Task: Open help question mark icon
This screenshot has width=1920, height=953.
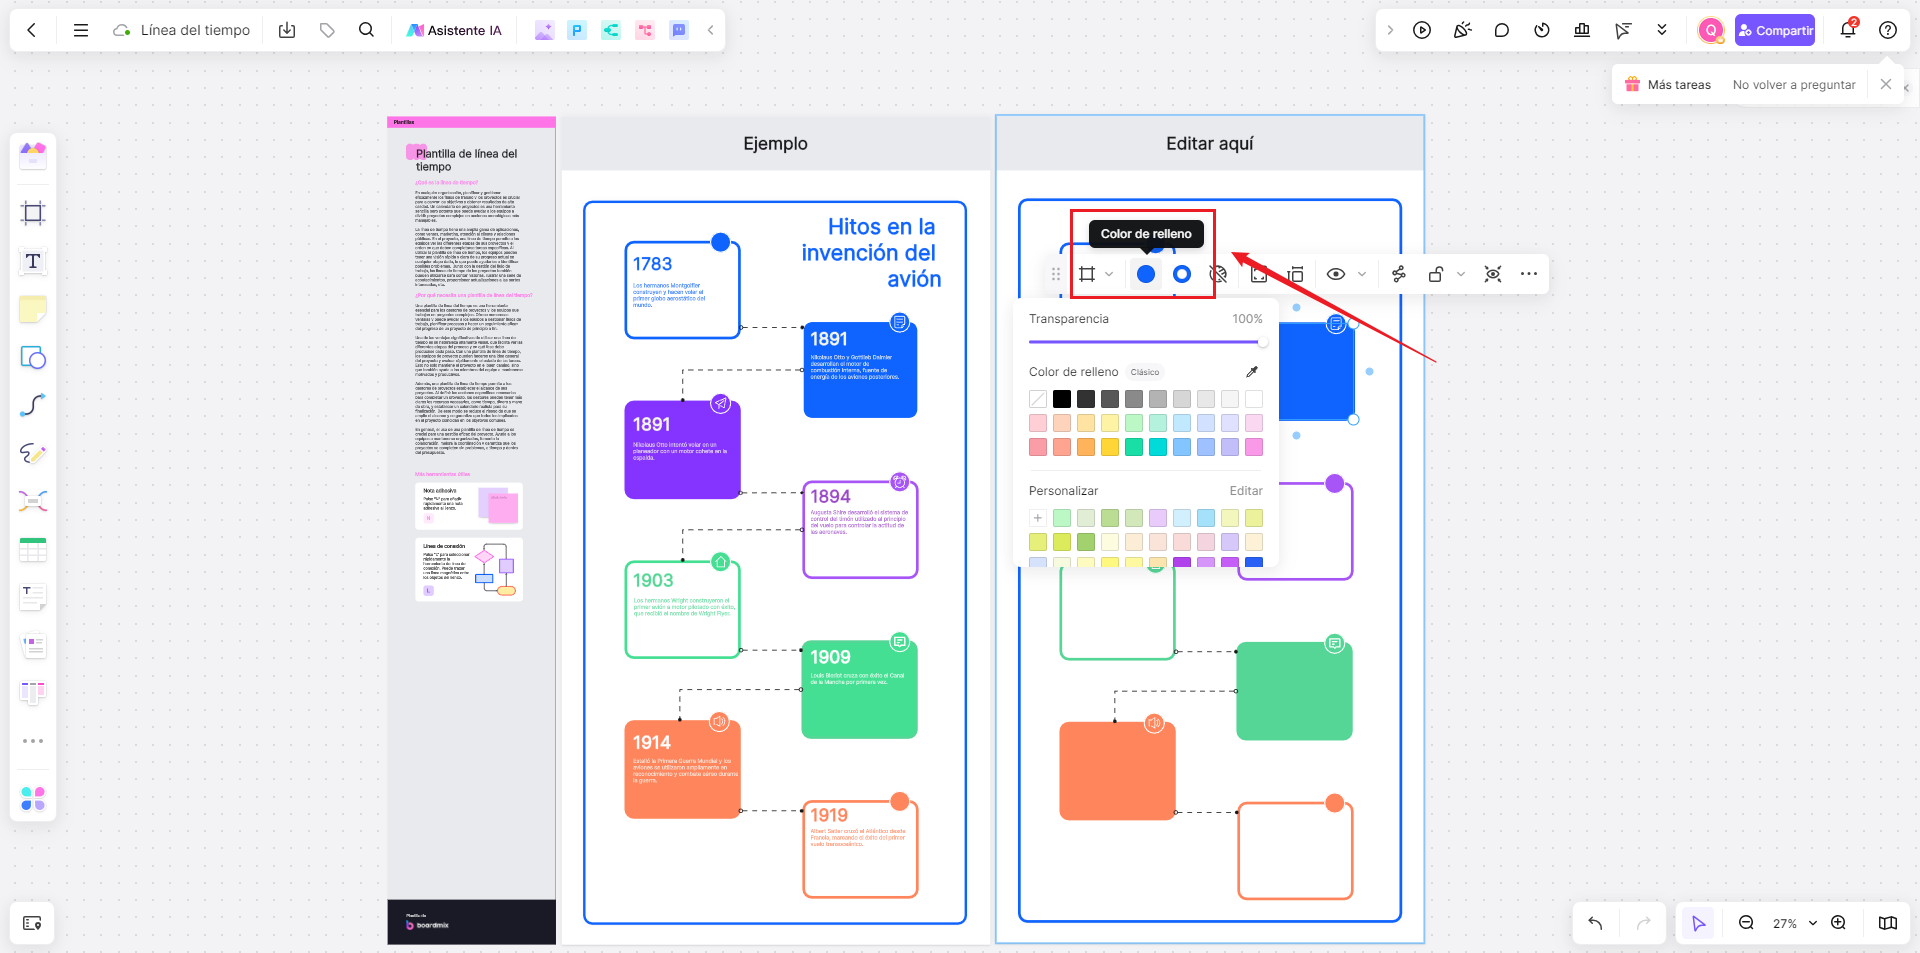Action: click(x=1888, y=30)
